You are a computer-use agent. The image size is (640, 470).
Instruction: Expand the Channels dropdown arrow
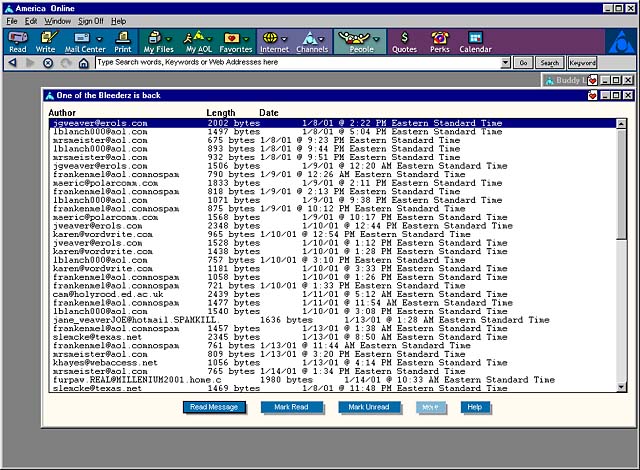[x=321, y=39]
